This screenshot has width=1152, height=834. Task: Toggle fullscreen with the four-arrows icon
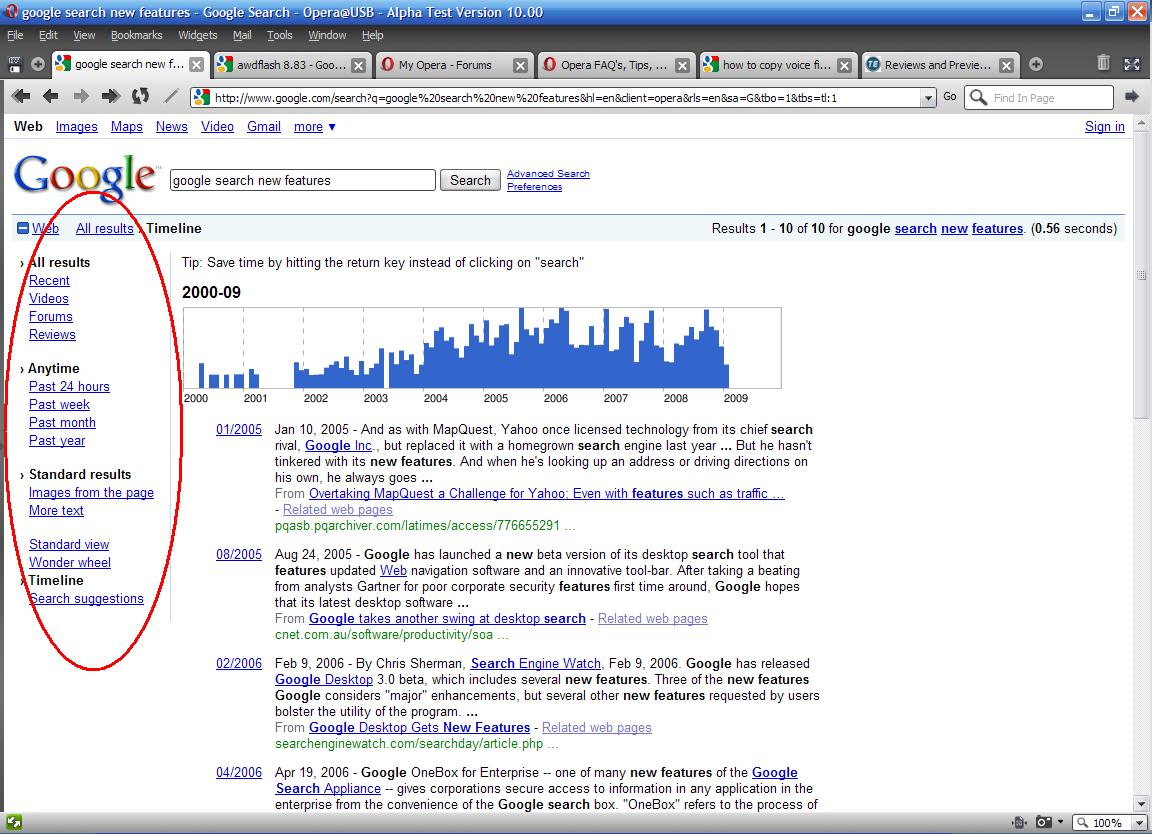[x=1132, y=64]
